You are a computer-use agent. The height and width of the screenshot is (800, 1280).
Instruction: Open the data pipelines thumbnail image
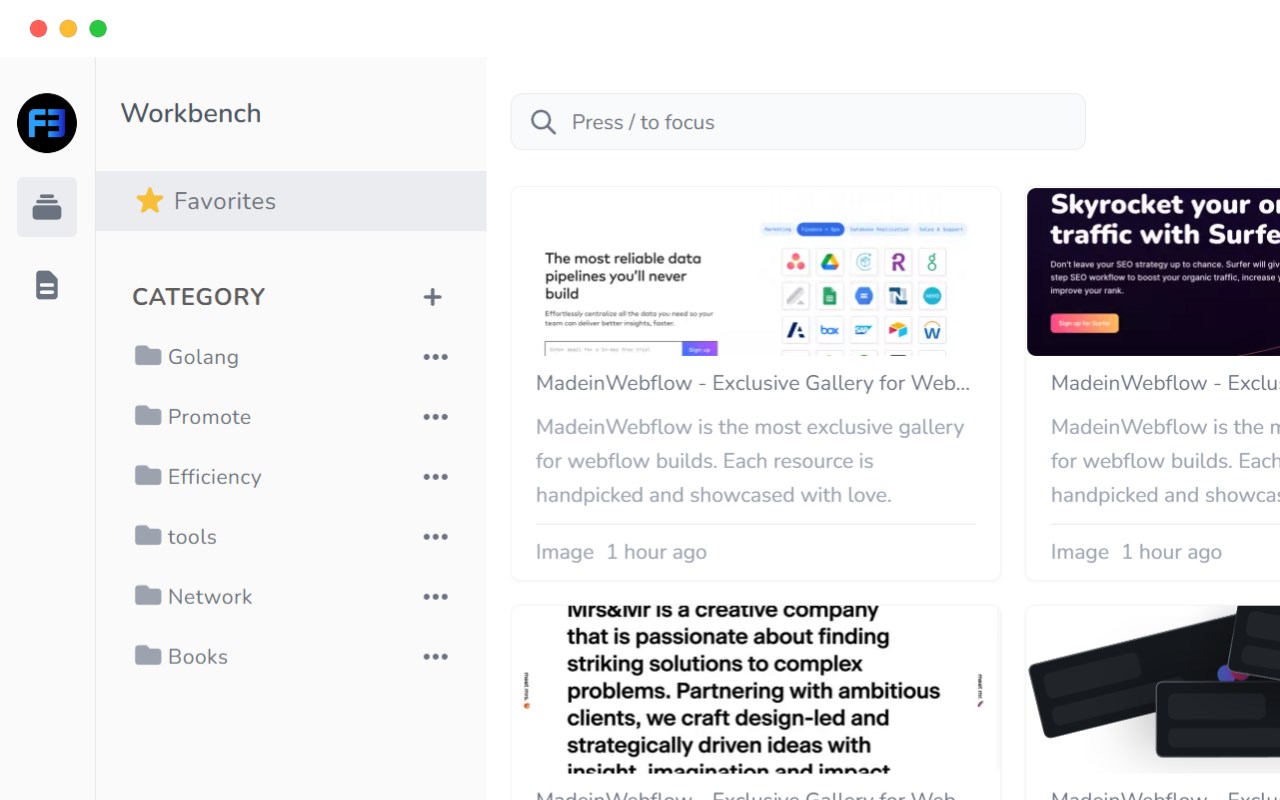(x=755, y=272)
